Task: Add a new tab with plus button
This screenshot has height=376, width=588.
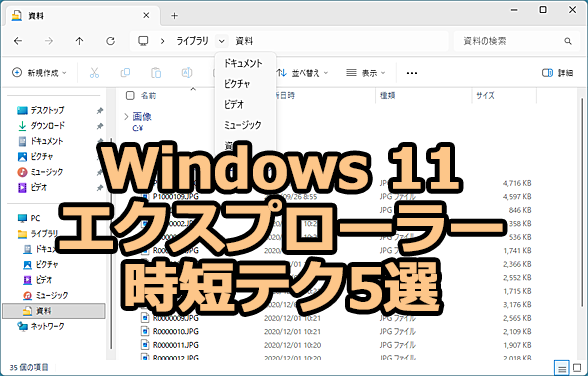Action: click(x=174, y=16)
